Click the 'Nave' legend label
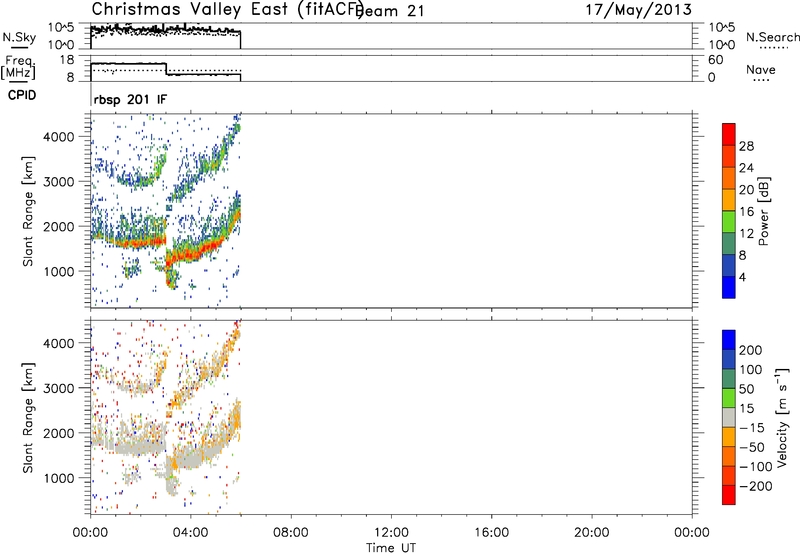 pos(761,69)
